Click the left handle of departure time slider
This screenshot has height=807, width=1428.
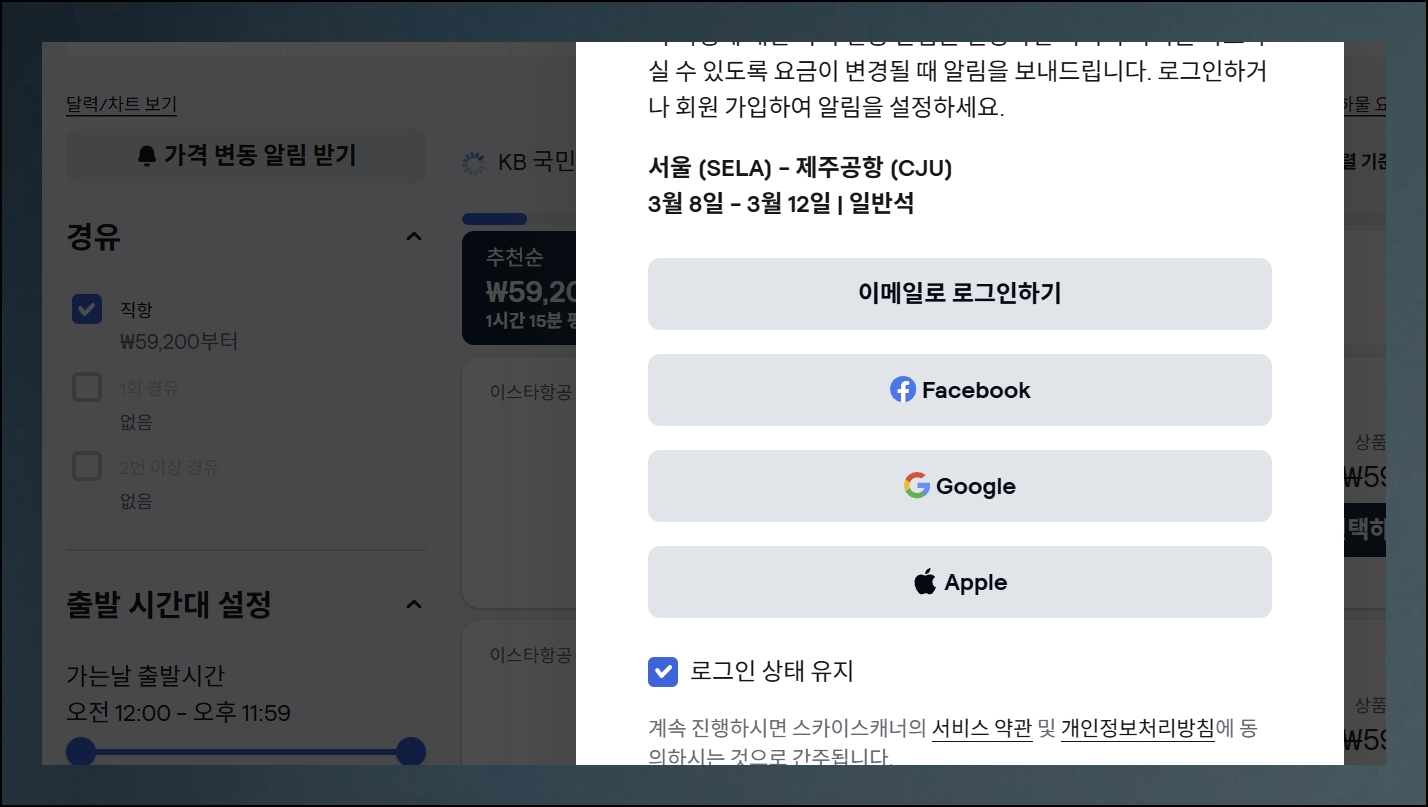(81, 752)
